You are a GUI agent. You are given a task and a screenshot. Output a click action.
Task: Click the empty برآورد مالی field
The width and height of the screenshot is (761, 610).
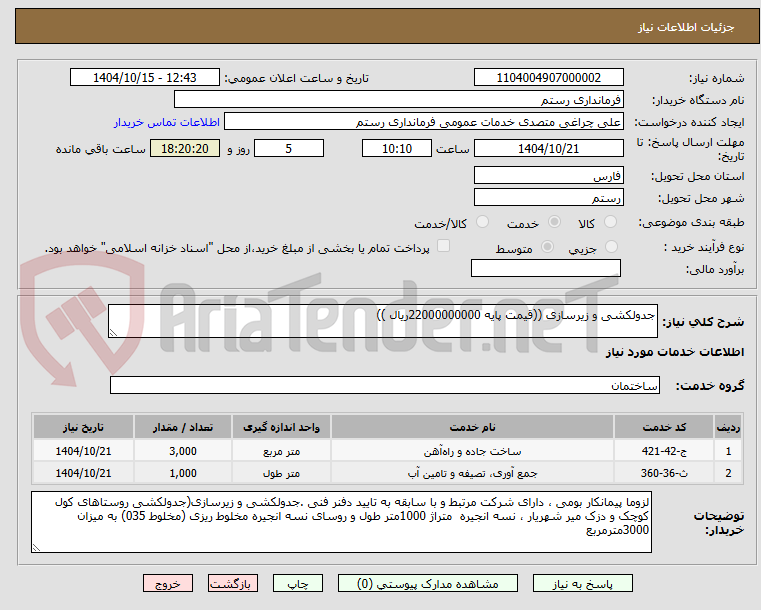(546, 268)
